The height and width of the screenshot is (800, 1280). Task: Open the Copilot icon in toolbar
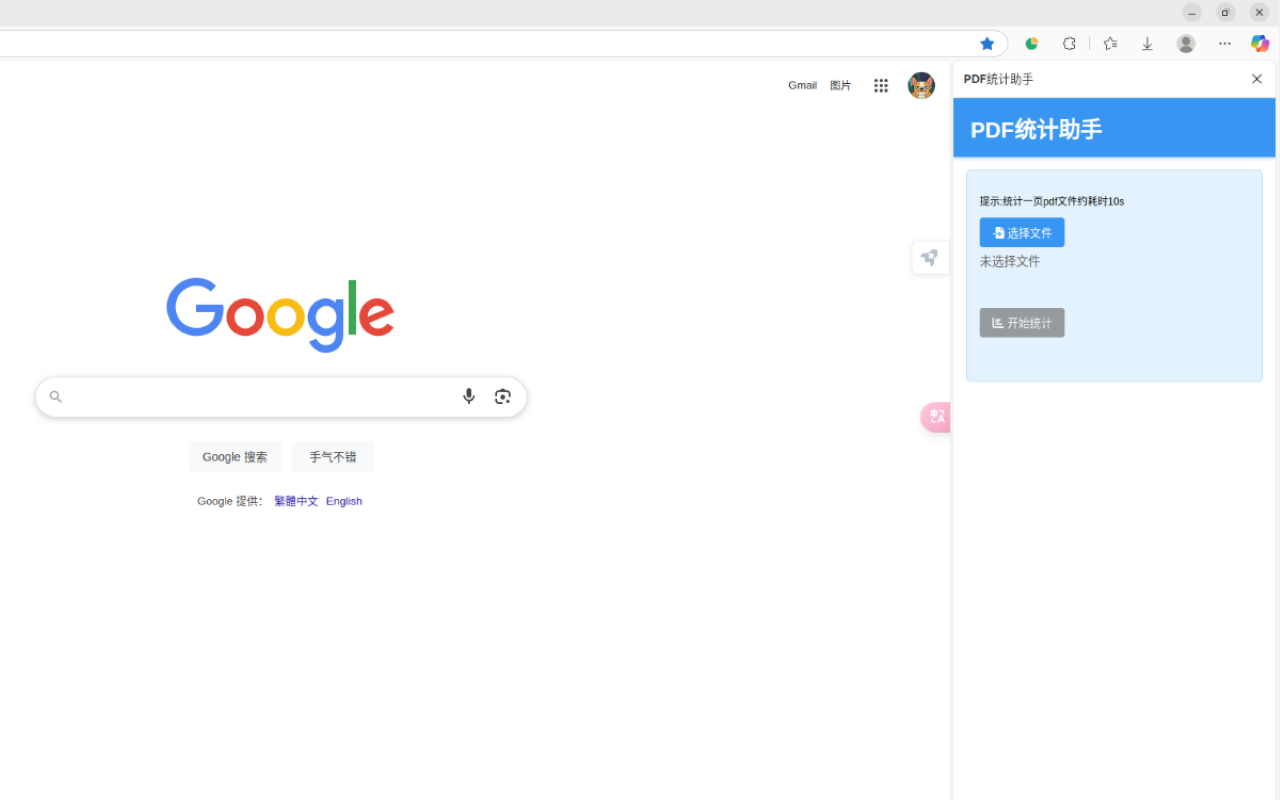coord(1260,43)
